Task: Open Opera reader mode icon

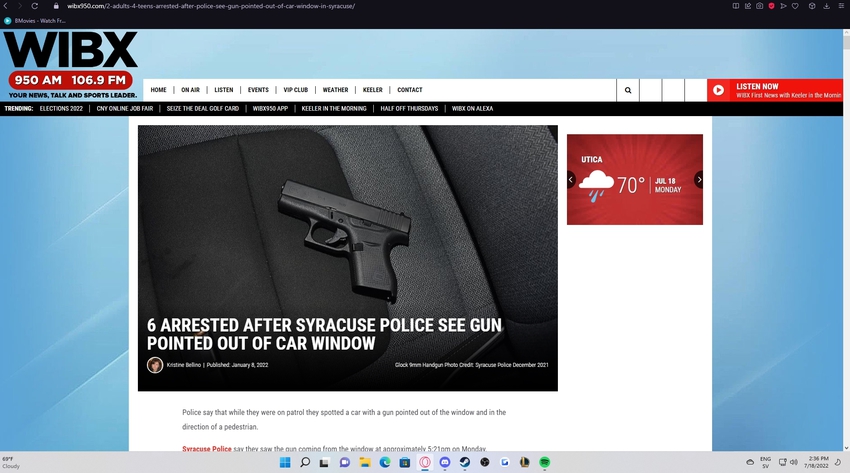Action: click(736, 6)
